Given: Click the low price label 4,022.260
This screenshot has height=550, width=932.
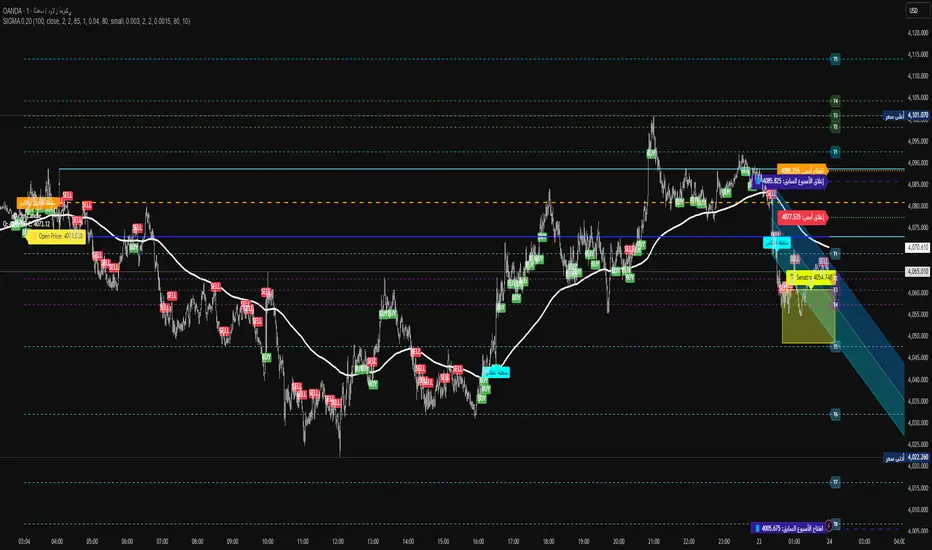Looking at the screenshot, I should pyautogui.click(x=906, y=458).
